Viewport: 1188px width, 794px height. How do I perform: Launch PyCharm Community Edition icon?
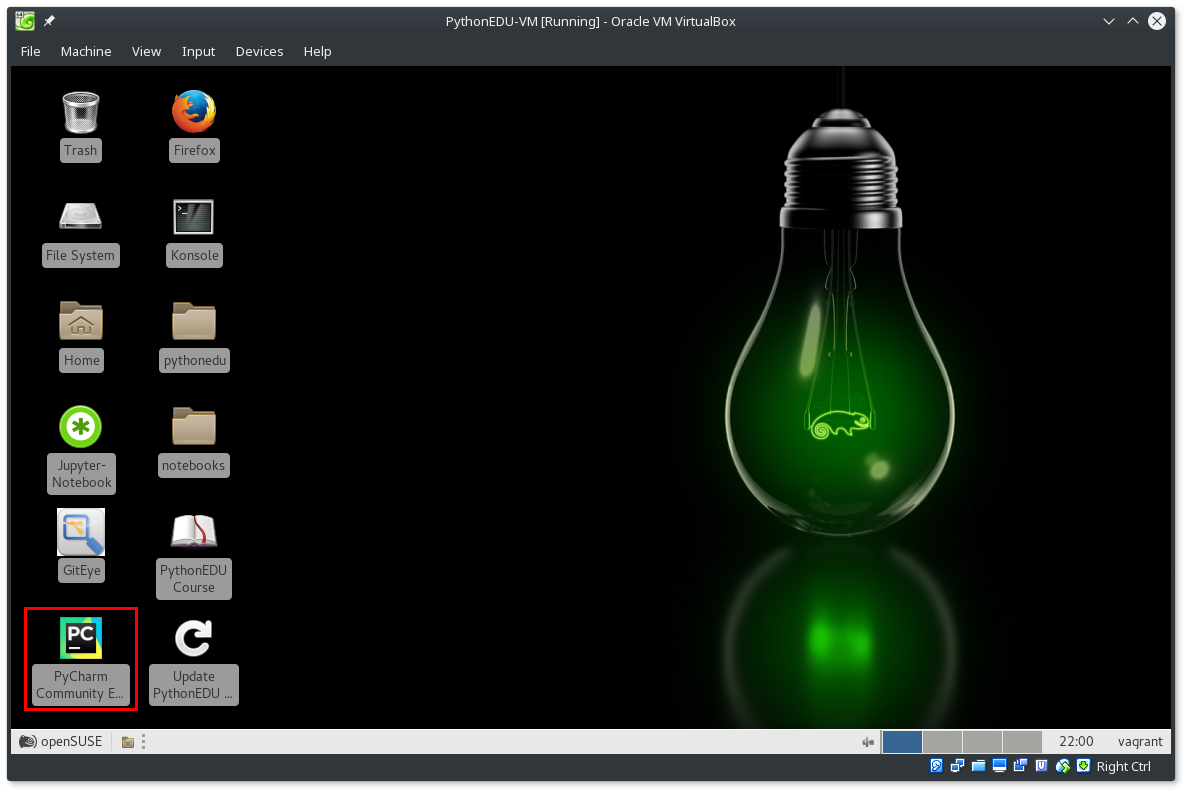pos(81,638)
